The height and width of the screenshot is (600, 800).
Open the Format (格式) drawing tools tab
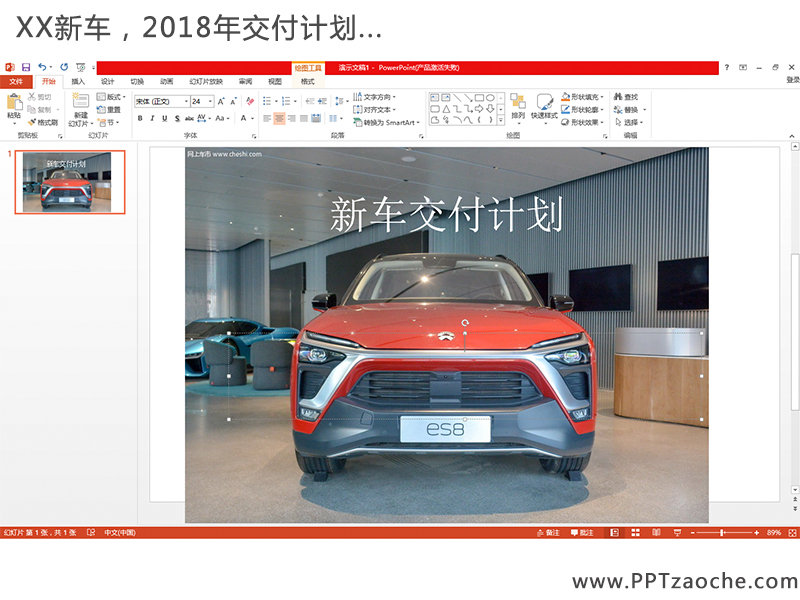coord(308,82)
